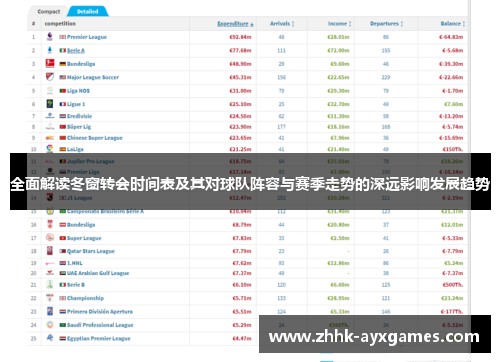Click the Premier League logo icon
The width and height of the screenshot is (500, 362).
click(50, 37)
